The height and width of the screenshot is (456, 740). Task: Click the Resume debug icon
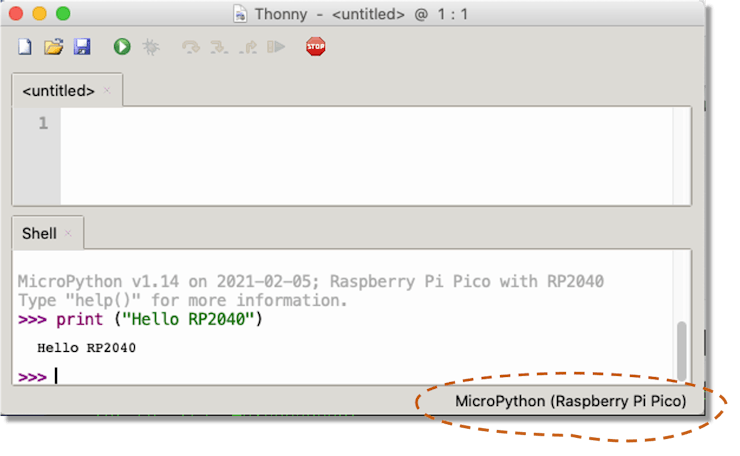click(276, 47)
